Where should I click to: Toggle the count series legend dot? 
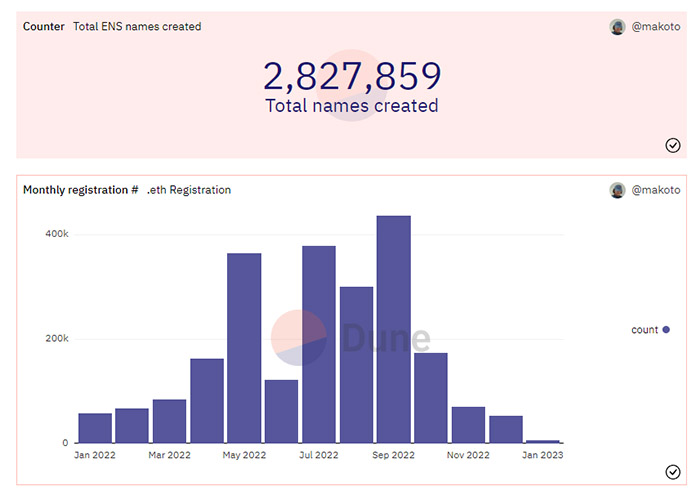[x=666, y=330]
